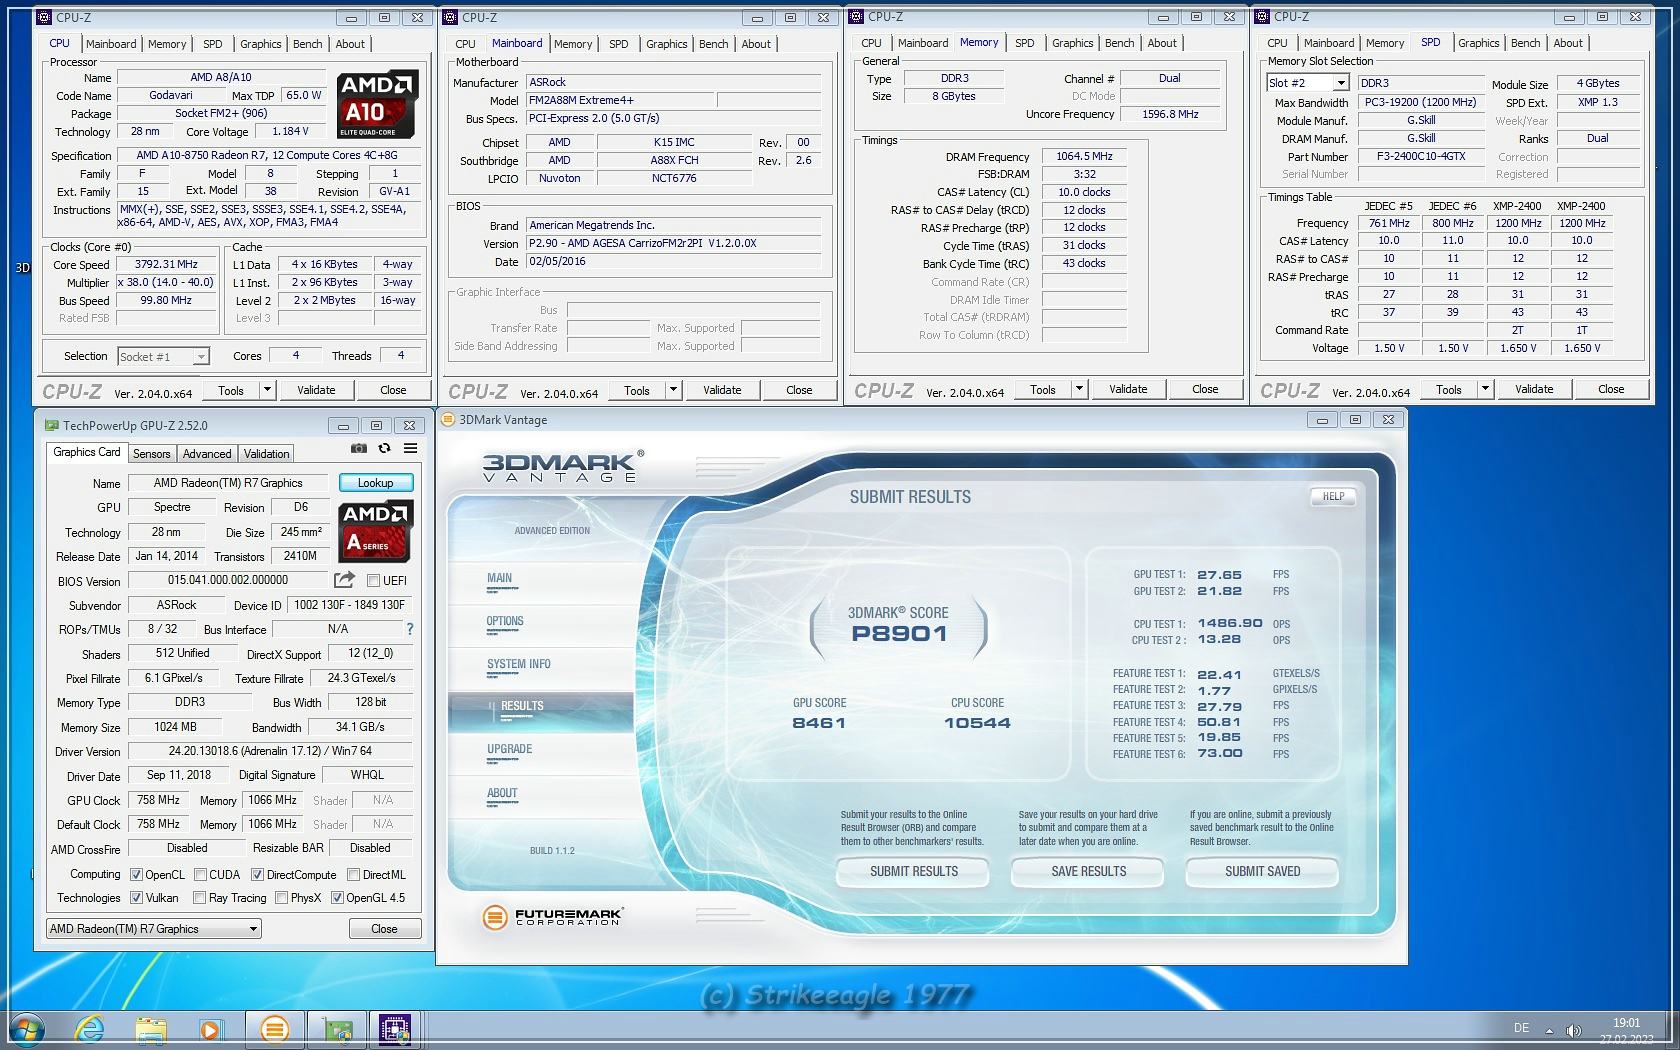1680x1050 pixels.
Task: Click the HELP button in 3DMark Vantage
Action: (x=1334, y=496)
